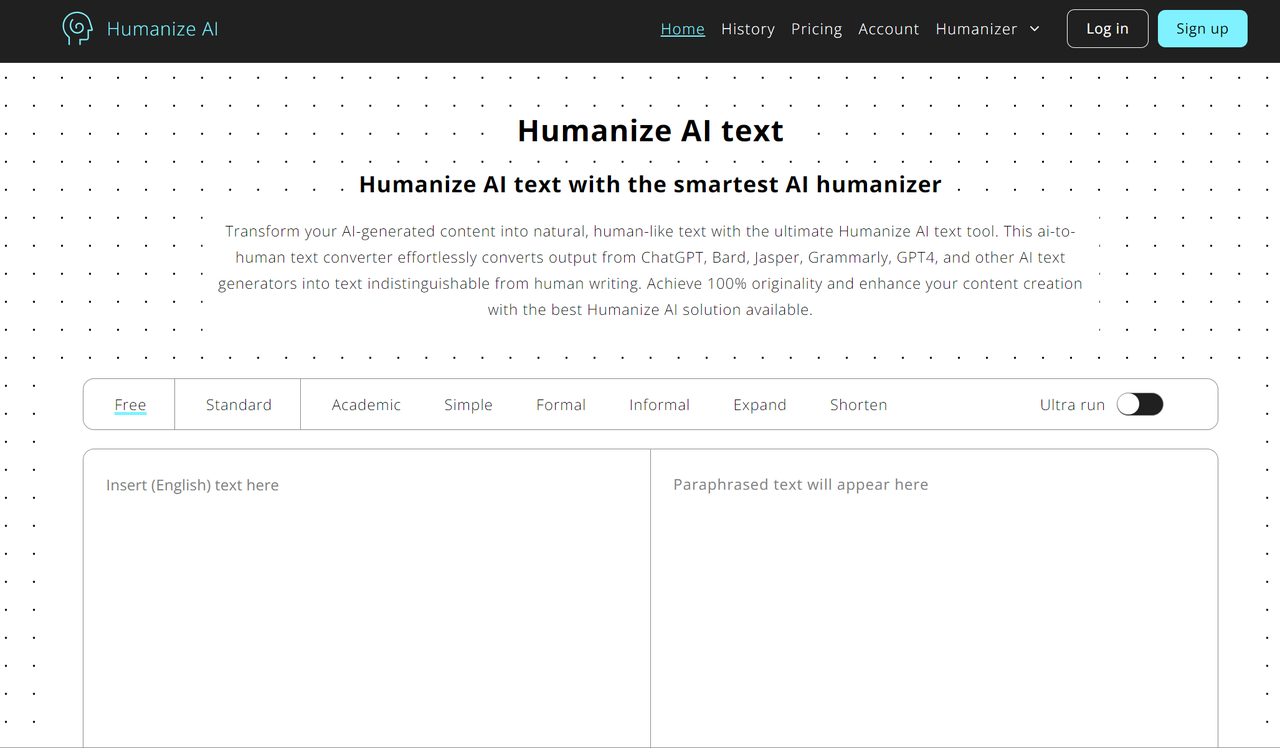Open the Humanize AI brand name link
This screenshot has height=748, width=1280.
[x=162, y=29]
